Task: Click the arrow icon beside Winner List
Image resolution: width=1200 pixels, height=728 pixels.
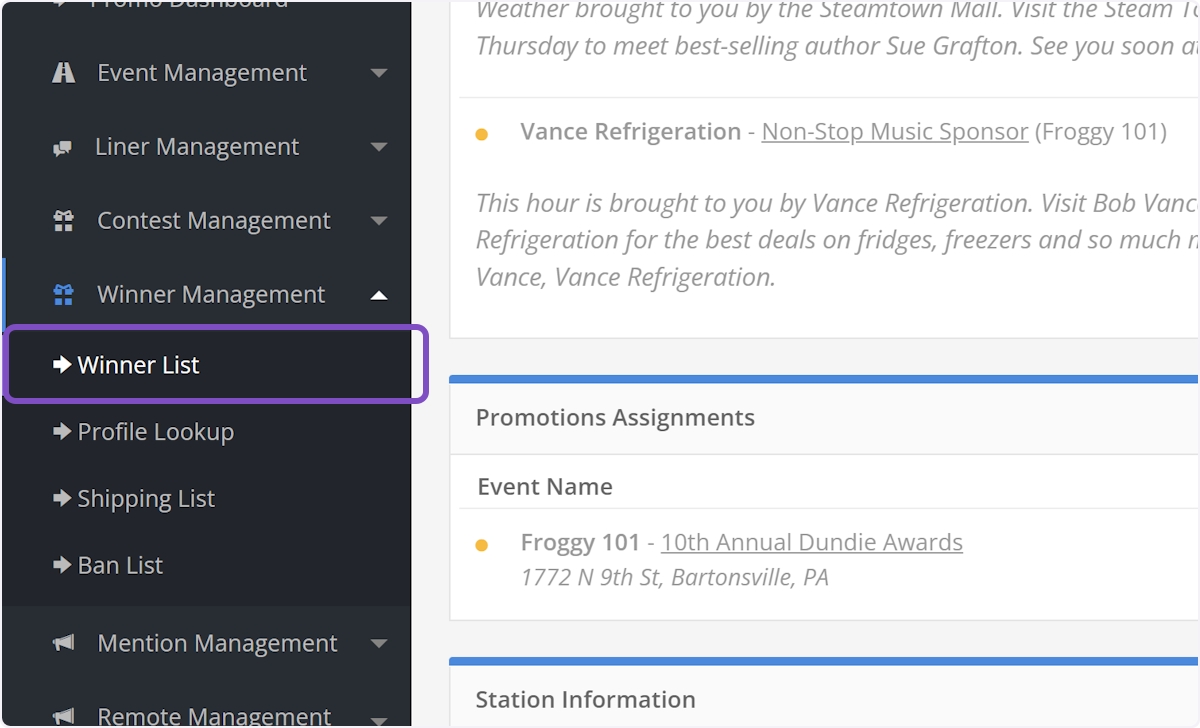Action: click(x=62, y=366)
